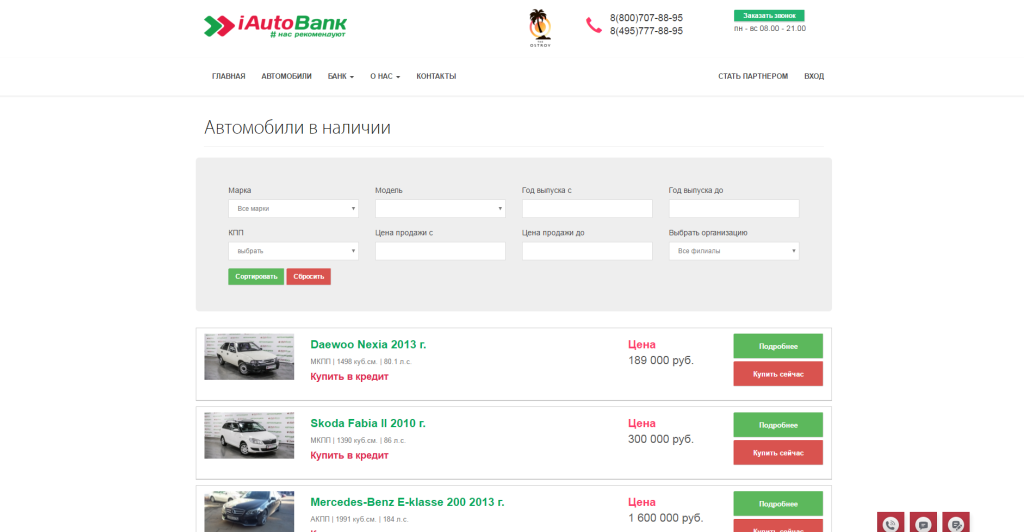Focus the Цена продажи до field

click(587, 251)
